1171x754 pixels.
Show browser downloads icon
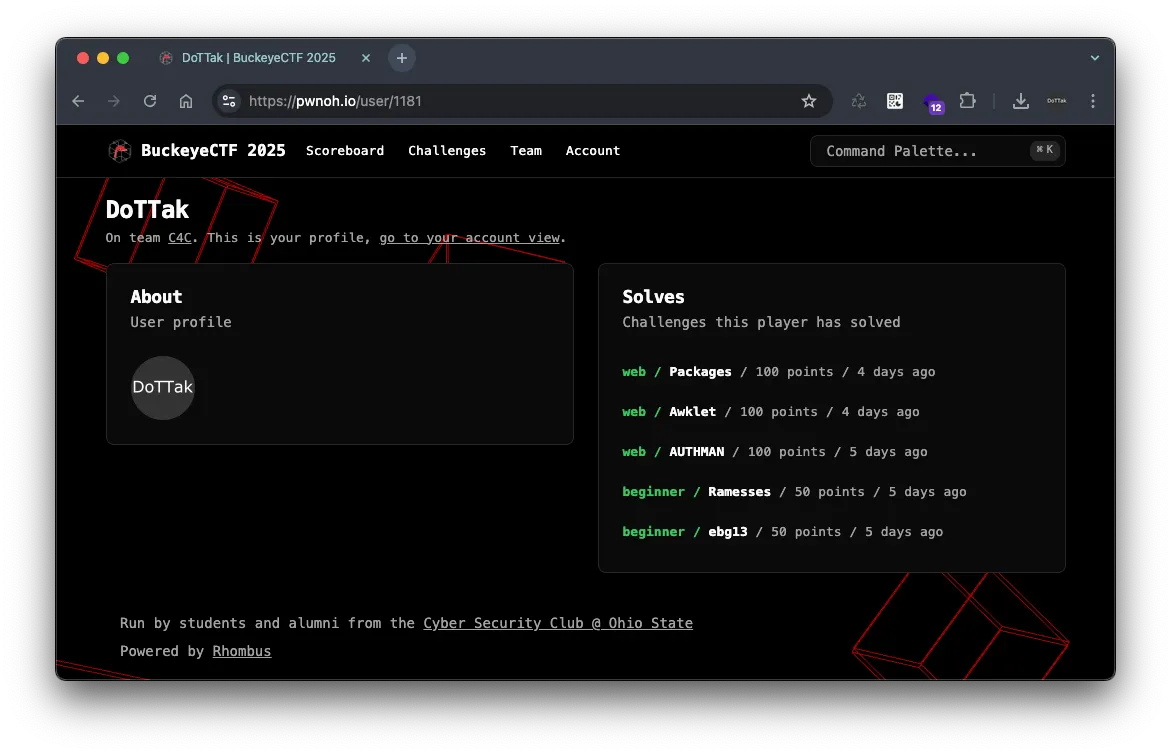(1020, 101)
